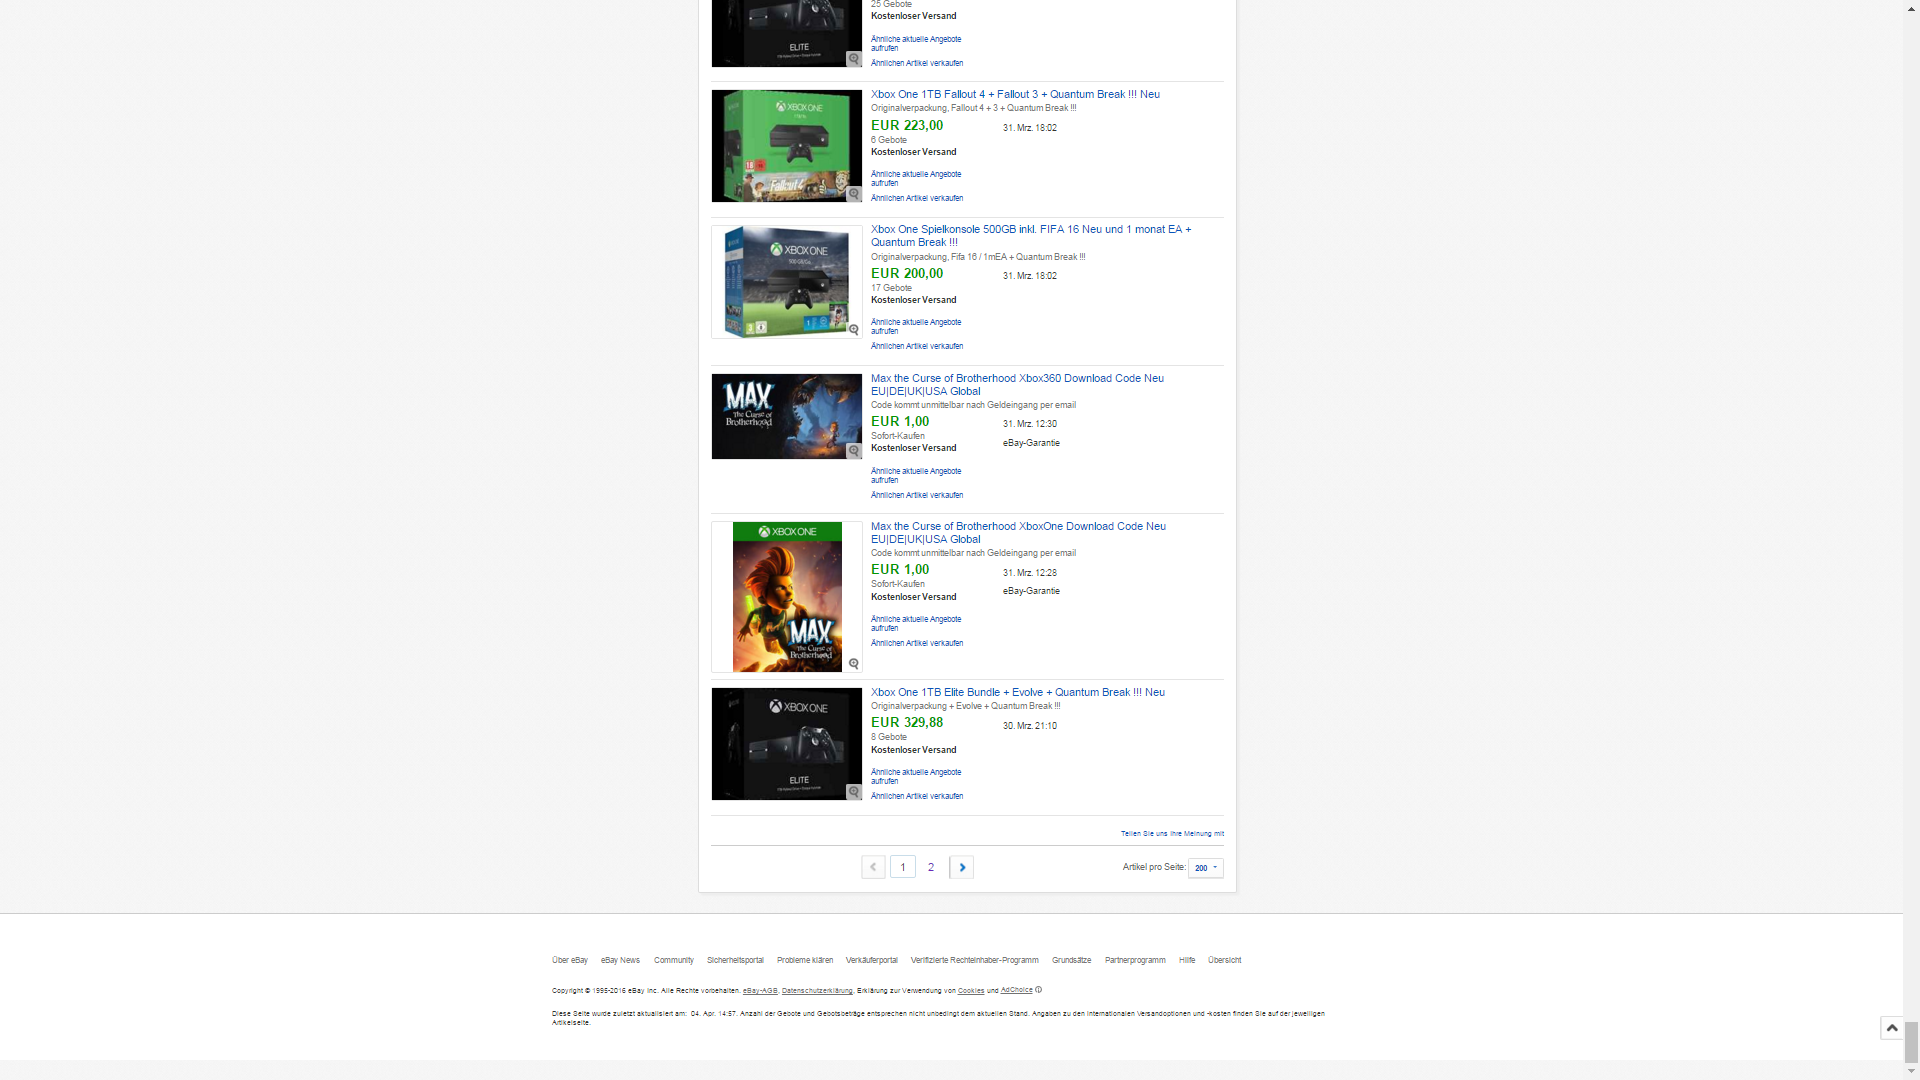Screen dimensions: 1920x1080
Task: Click Ähnlichen Artikel verkaufen under Elite Evolve bundle
Action: [917, 796]
